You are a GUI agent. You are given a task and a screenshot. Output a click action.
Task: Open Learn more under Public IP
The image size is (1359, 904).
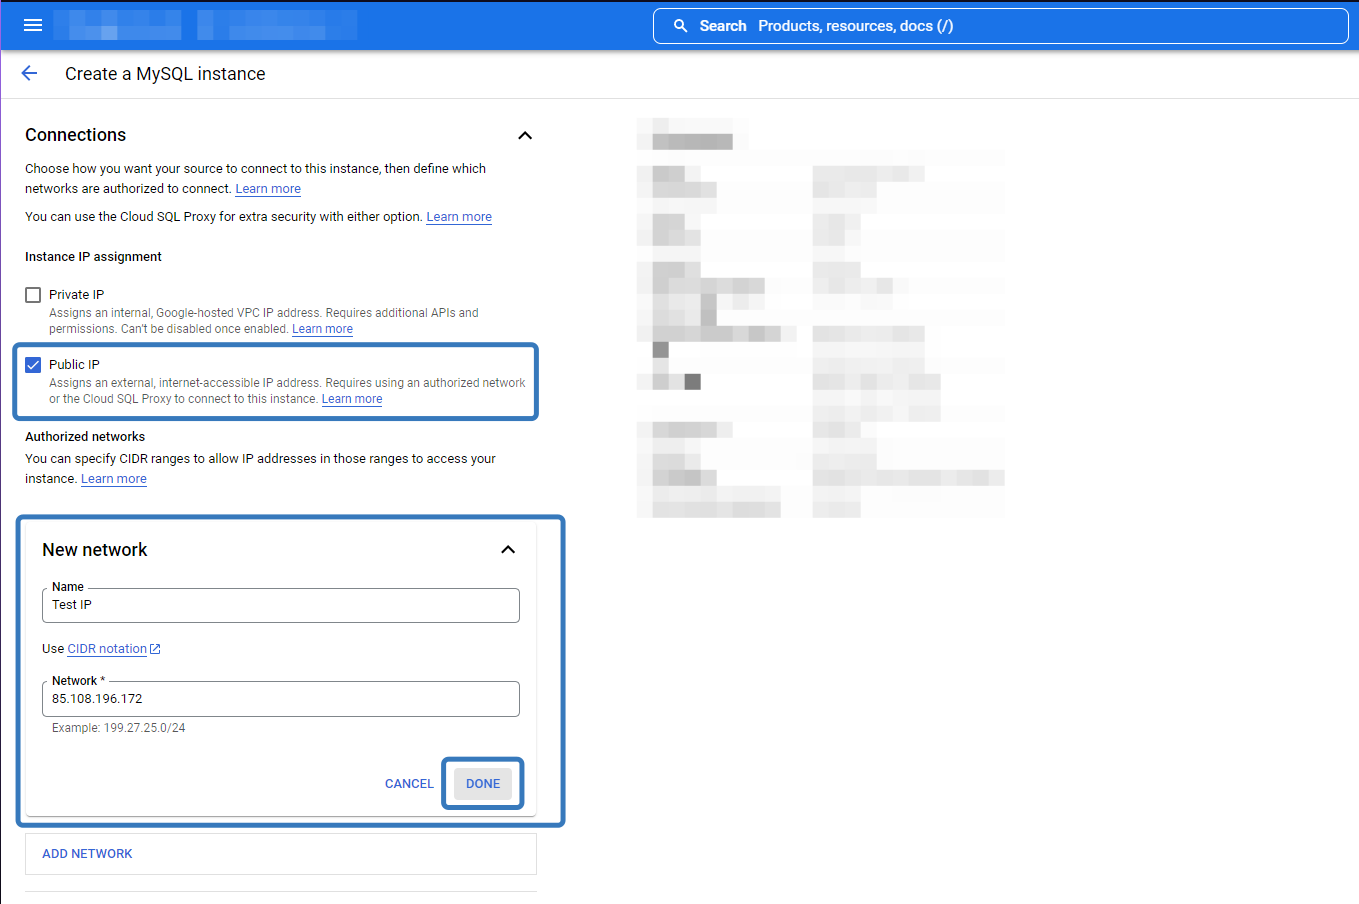coord(352,399)
